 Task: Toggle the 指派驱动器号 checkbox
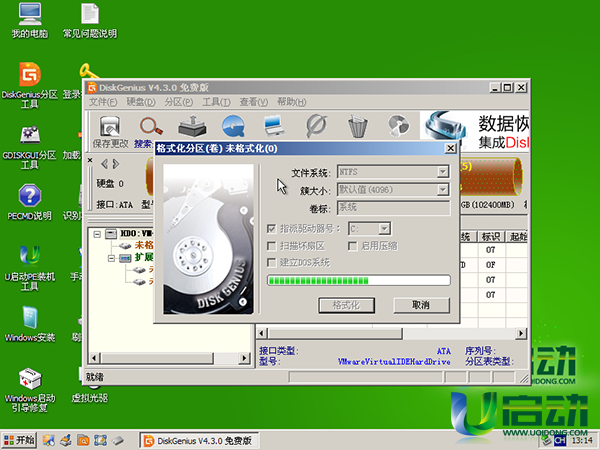[x=271, y=229]
